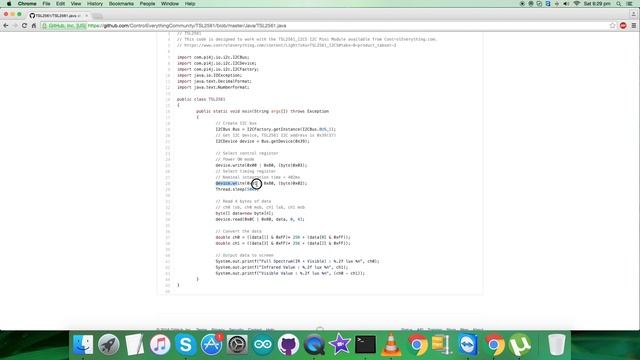This screenshot has height=360, width=640.
Task: Open volume control in menu bar
Action: (x=566, y=4)
